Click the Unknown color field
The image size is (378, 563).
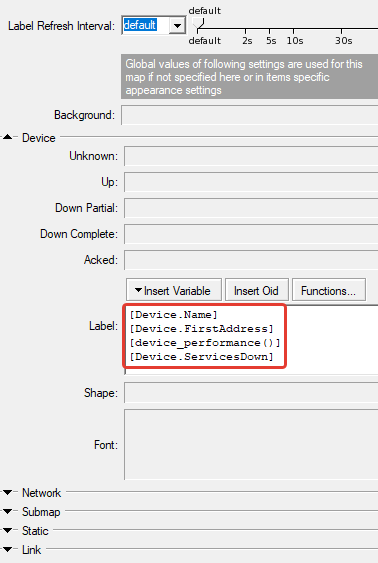click(x=251, y=156)
